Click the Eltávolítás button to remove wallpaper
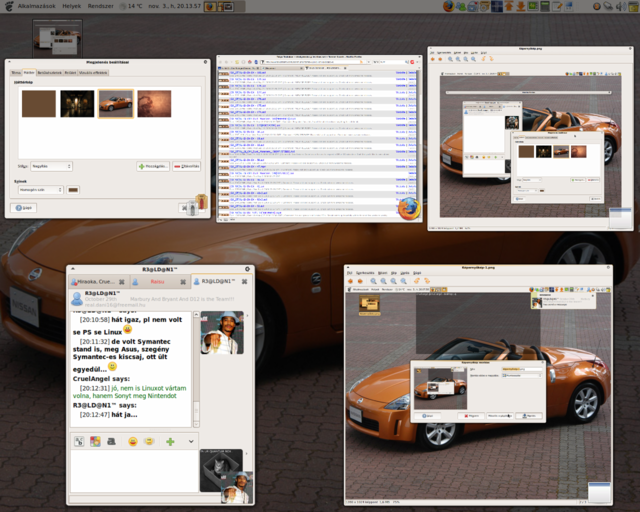 [x=186, y=166]
